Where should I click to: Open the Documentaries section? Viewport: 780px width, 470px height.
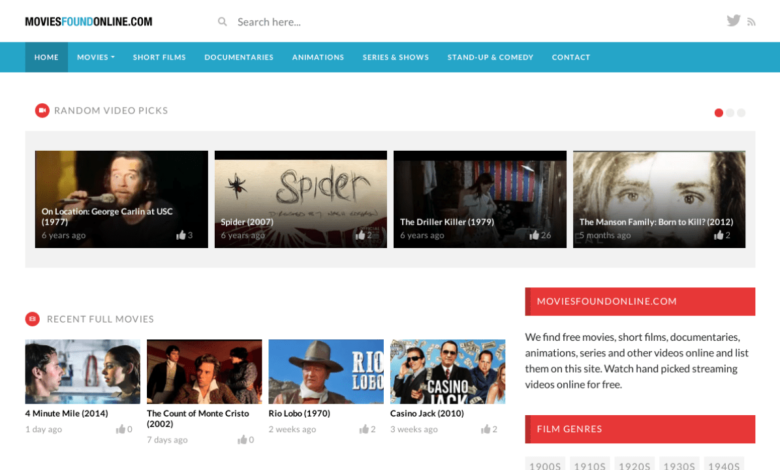click(239, 57)
